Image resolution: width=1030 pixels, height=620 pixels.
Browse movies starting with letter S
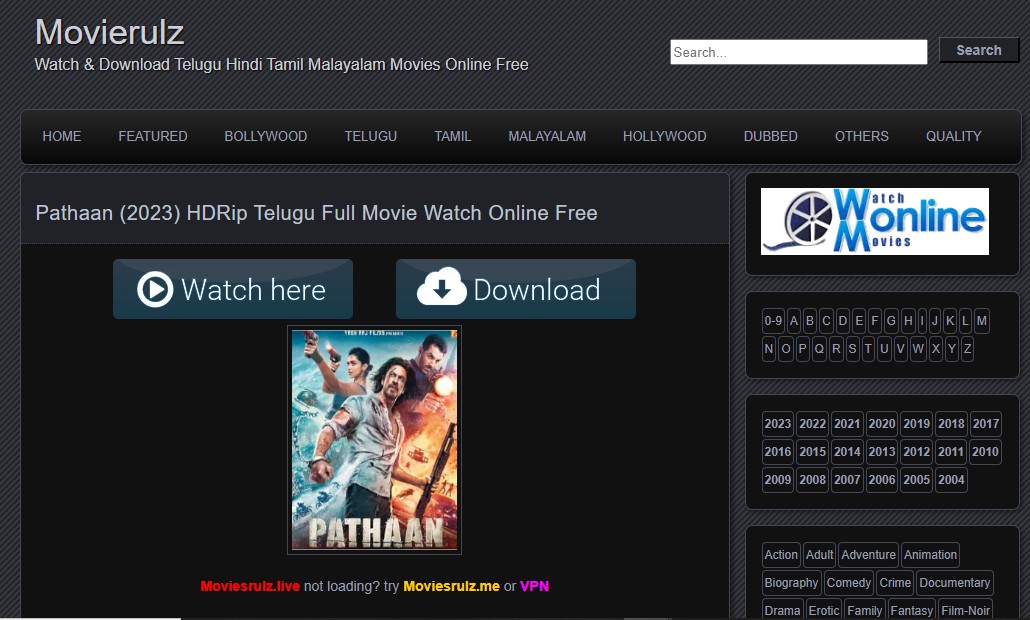852,349
